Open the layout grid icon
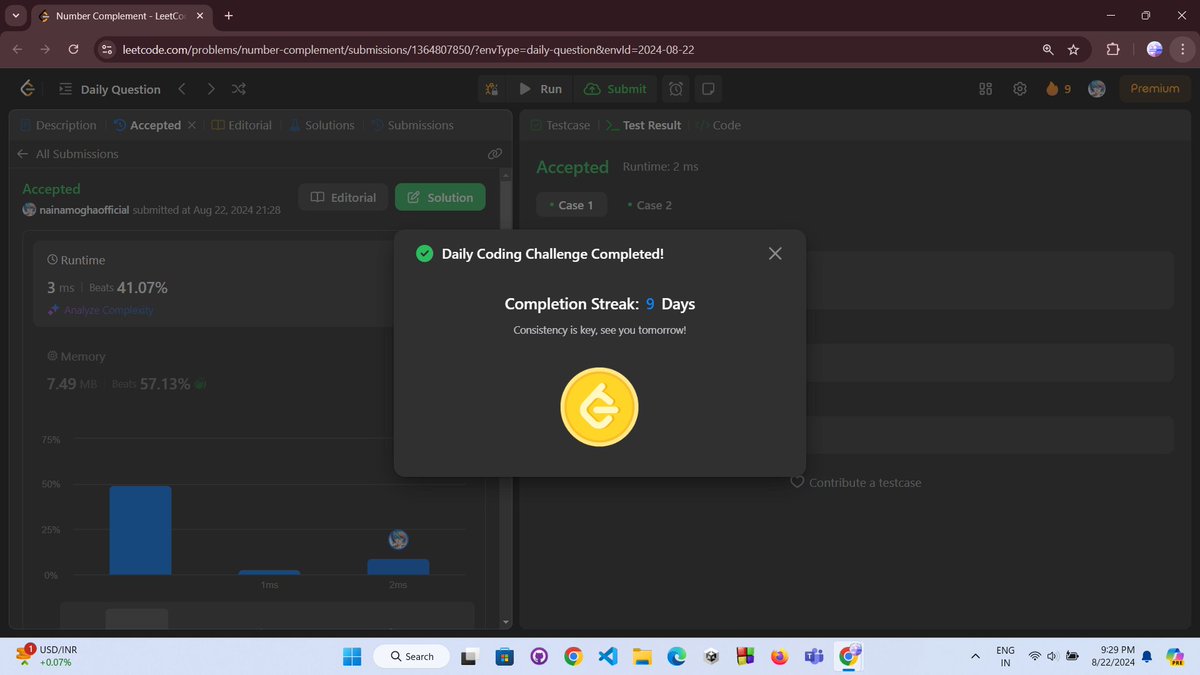The height and width of the screenshot is (675, 1200). coord(985,89)
